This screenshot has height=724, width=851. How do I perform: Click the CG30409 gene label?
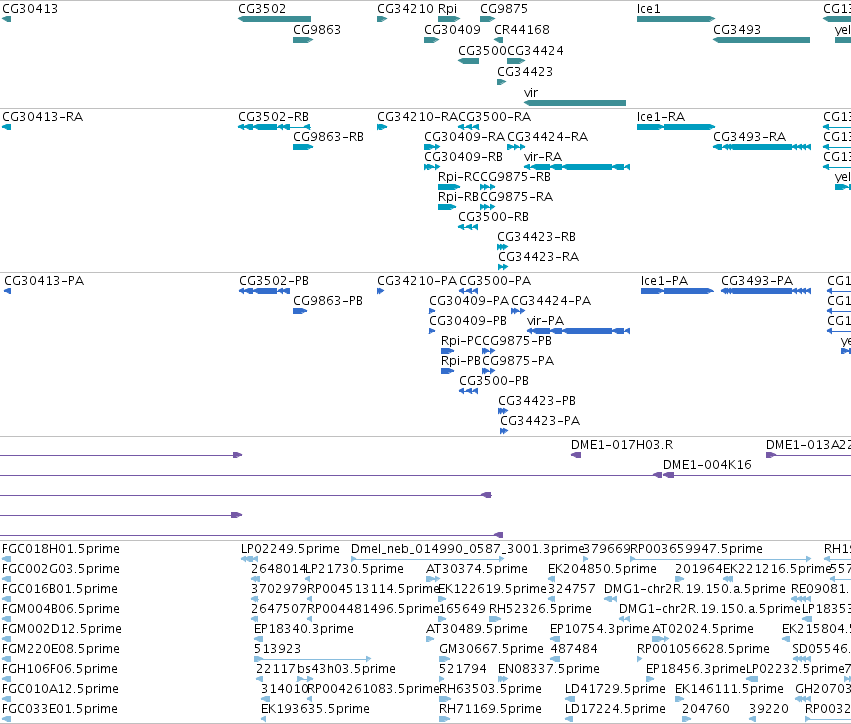tap(452, 30)
